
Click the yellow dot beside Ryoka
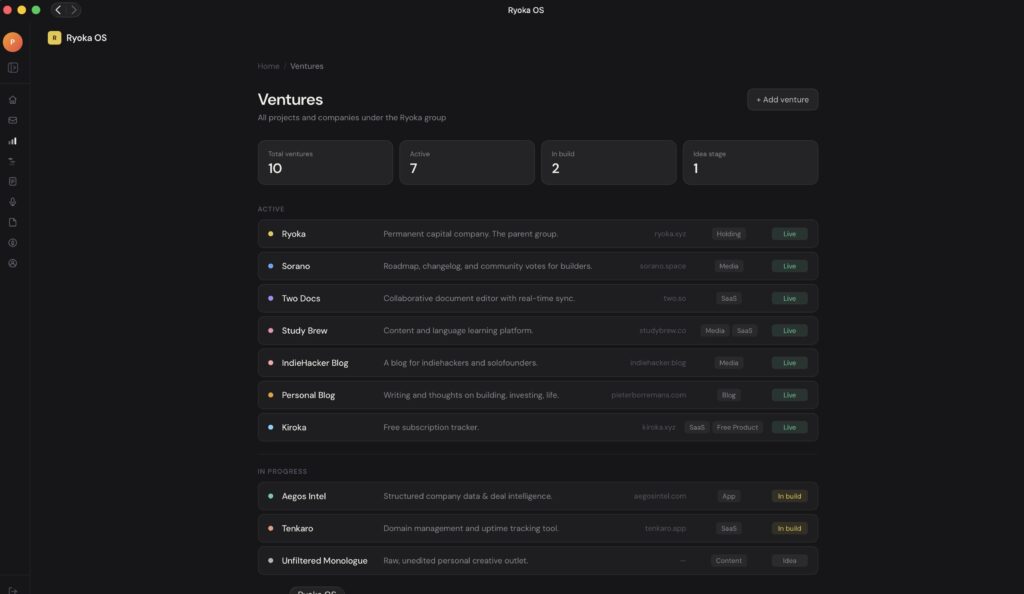click(270, 234)
